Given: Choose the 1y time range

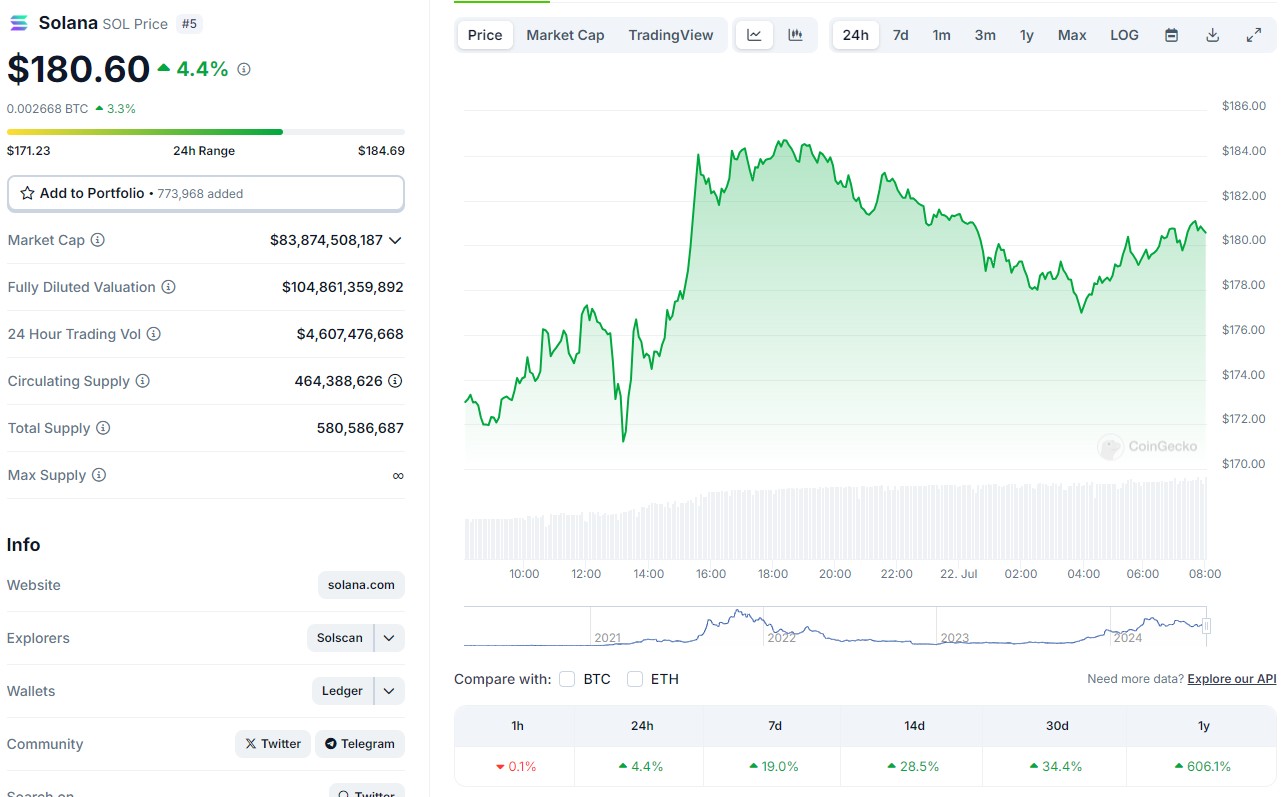Looking at the screenshot, I should (x=1027, y=35).
